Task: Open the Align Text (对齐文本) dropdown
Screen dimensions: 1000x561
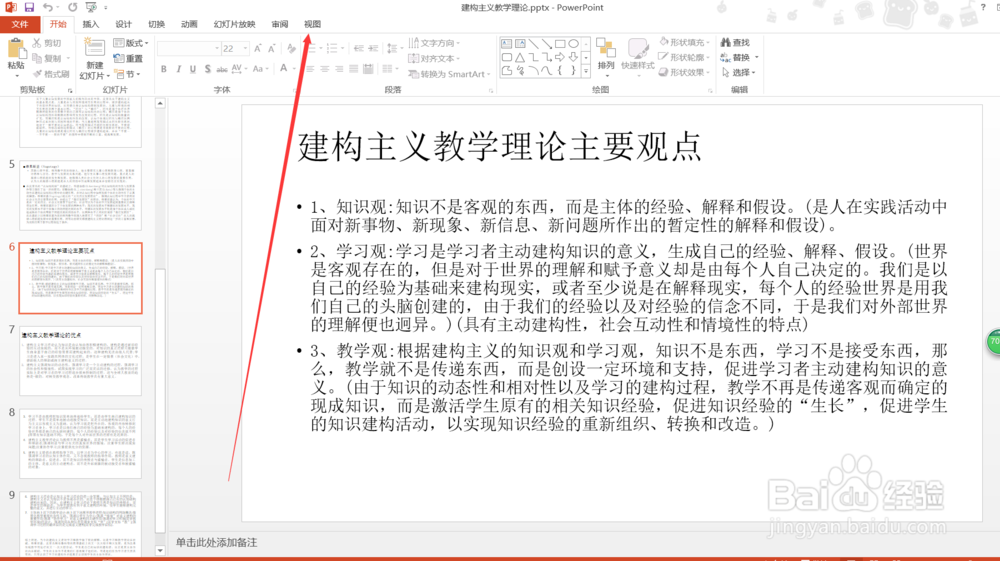Action: coord(434,58)
